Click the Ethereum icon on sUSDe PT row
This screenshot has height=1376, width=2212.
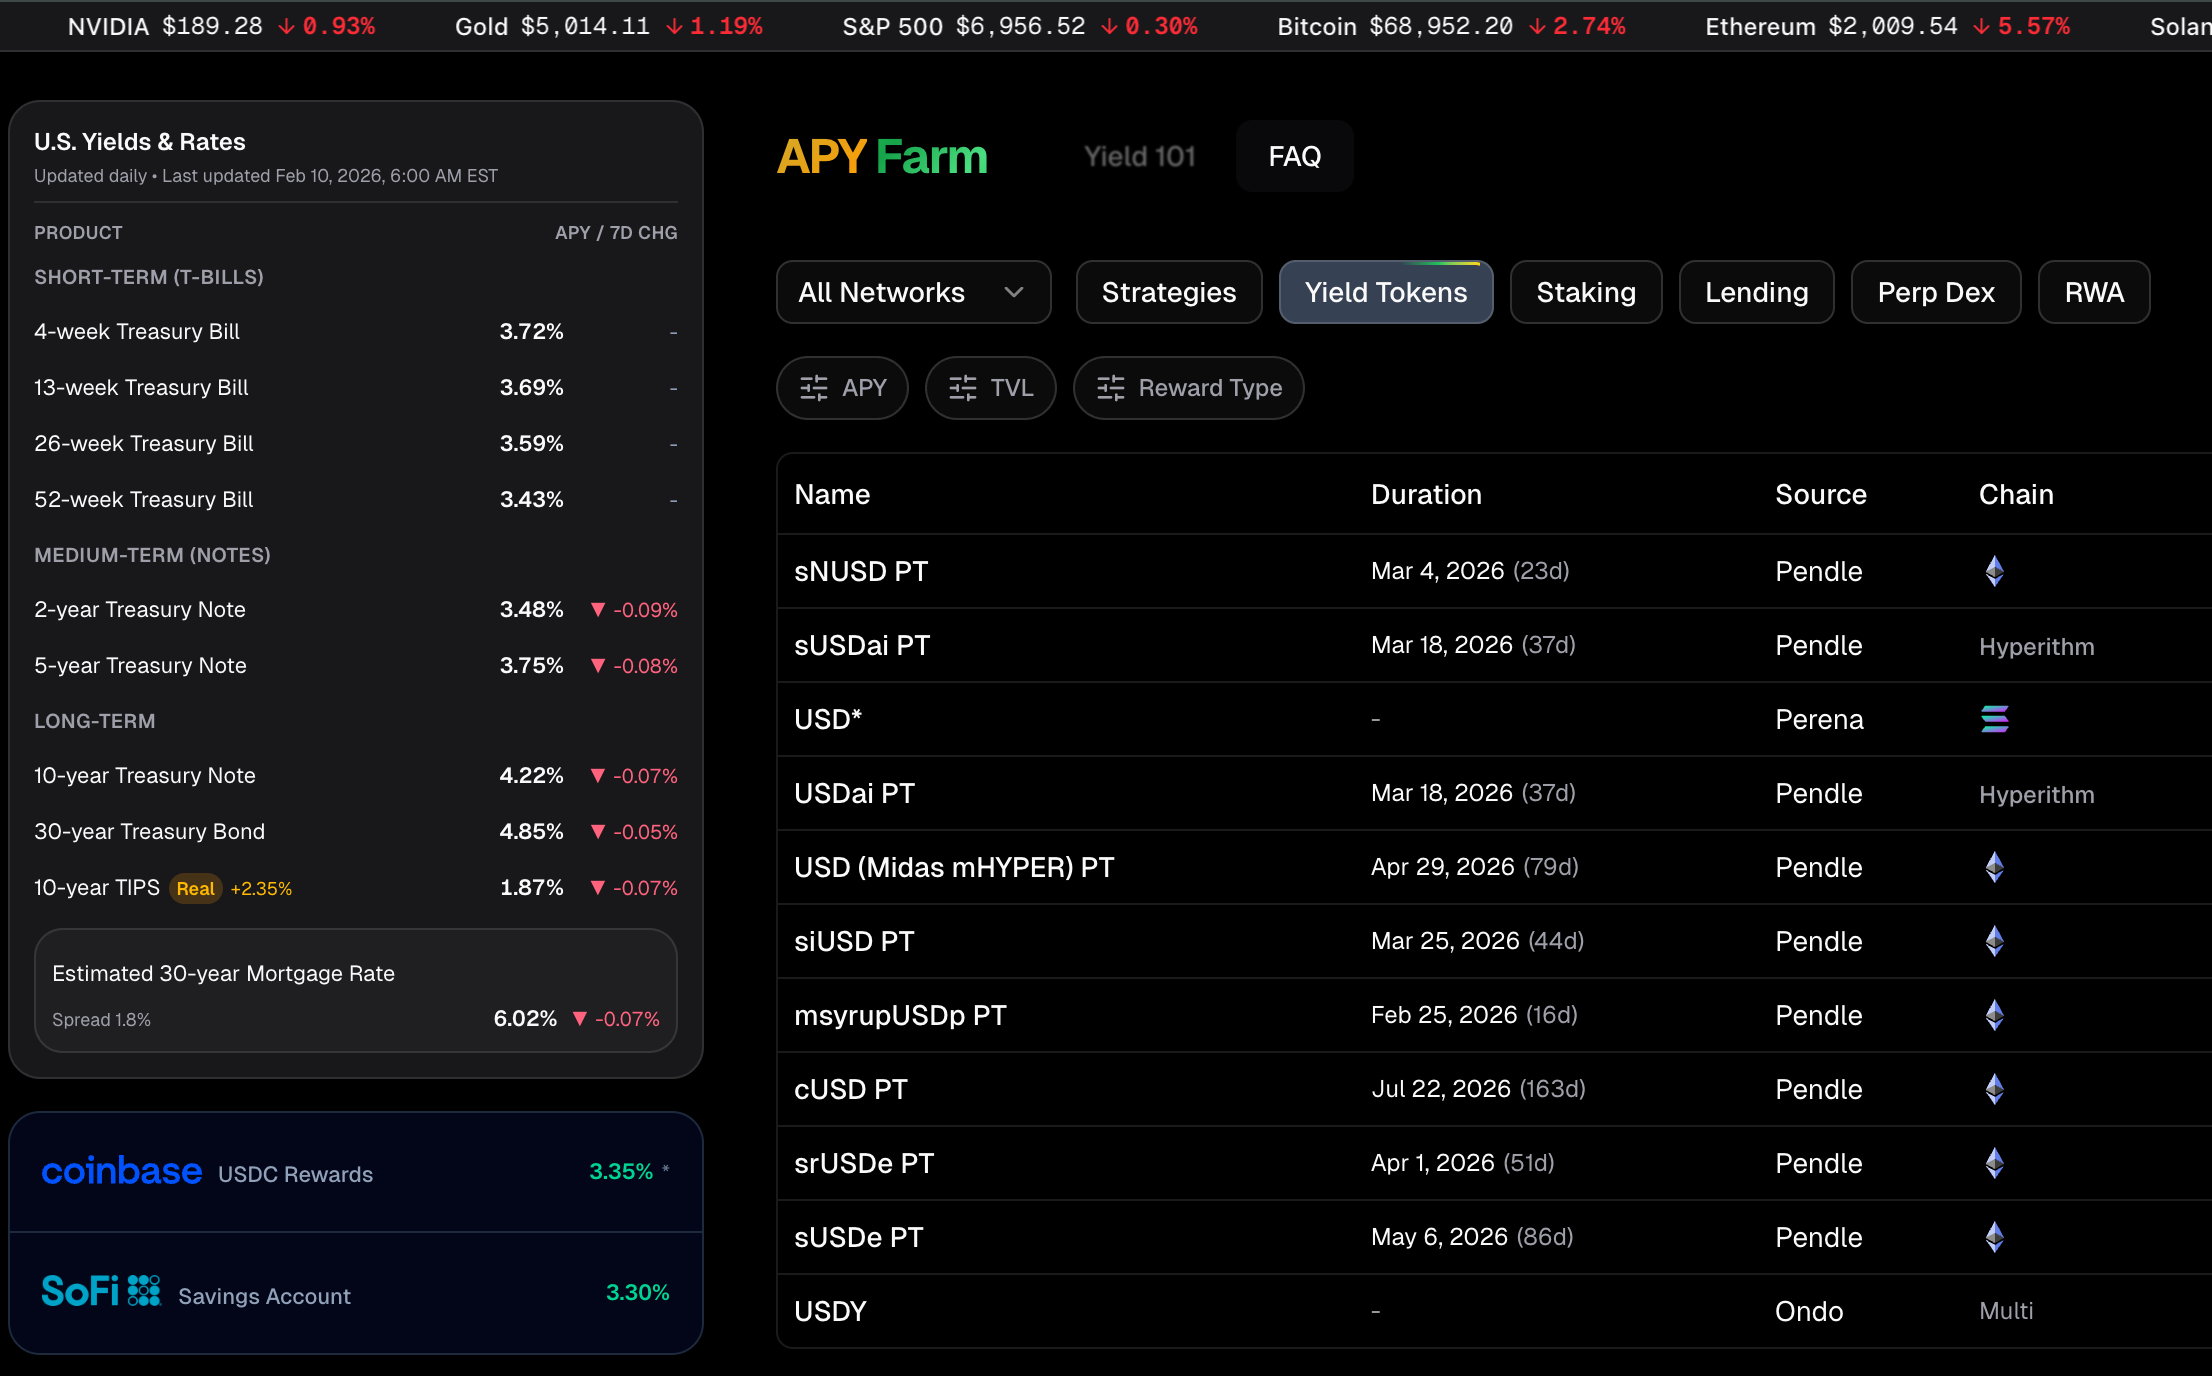pyautogui.click(x=1995, y=1237)
